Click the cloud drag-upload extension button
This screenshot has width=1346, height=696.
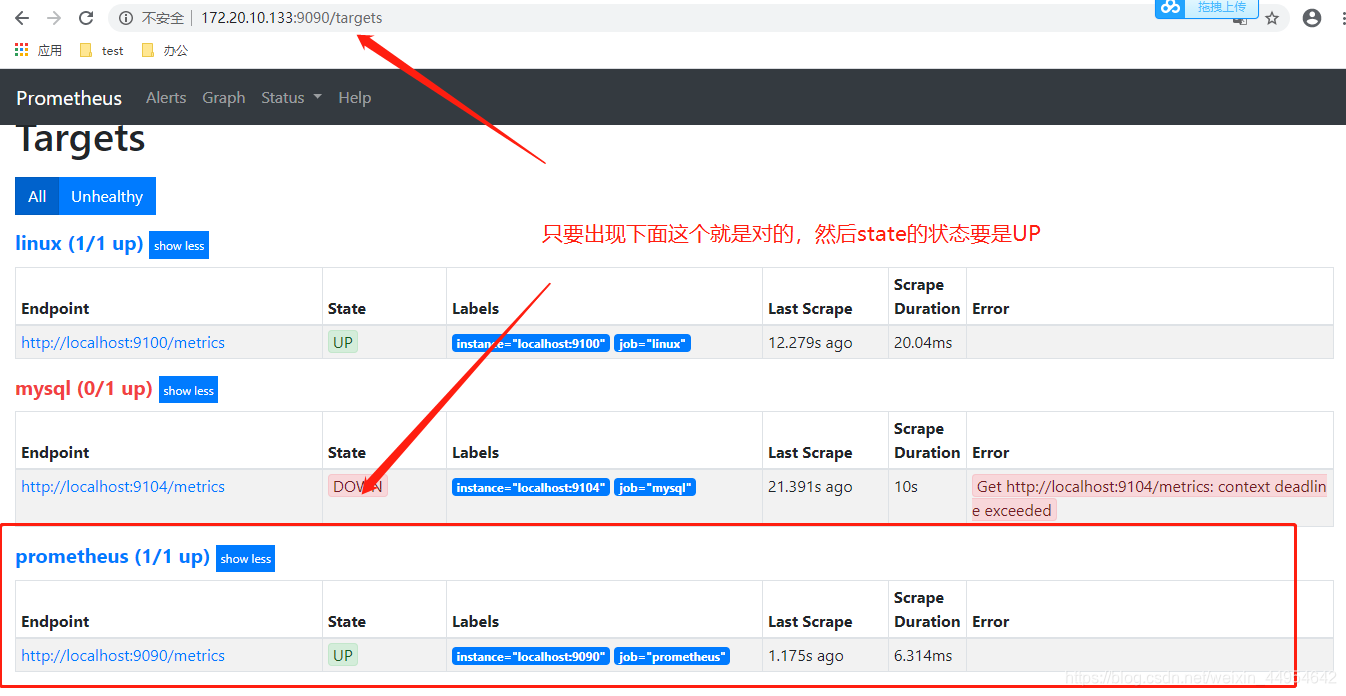click(x=1206, y=8)
